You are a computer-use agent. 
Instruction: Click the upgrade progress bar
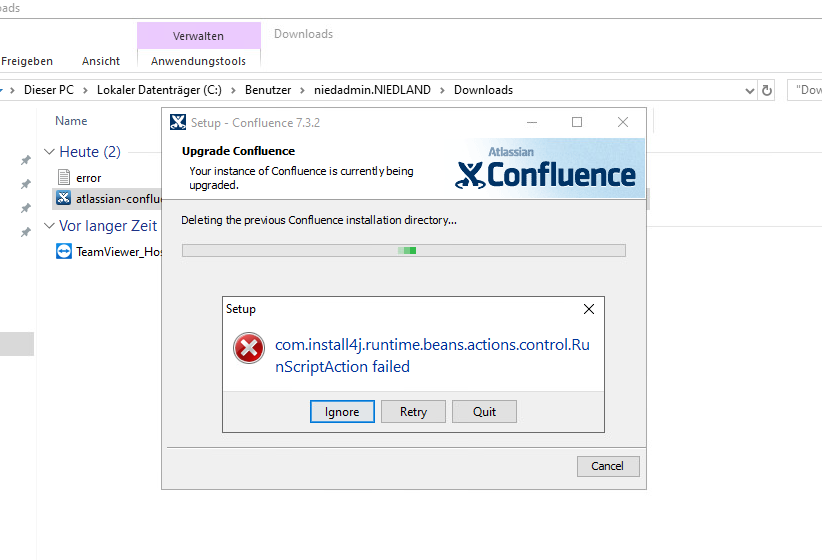403,250
